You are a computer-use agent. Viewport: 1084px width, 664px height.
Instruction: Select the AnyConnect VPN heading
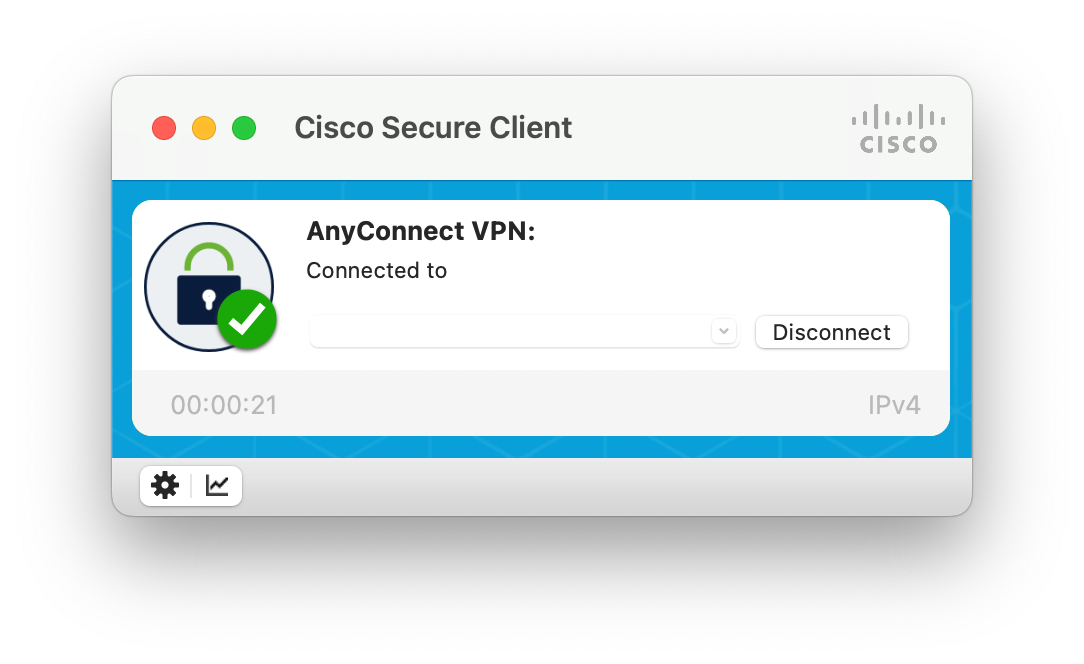(421, 231)
